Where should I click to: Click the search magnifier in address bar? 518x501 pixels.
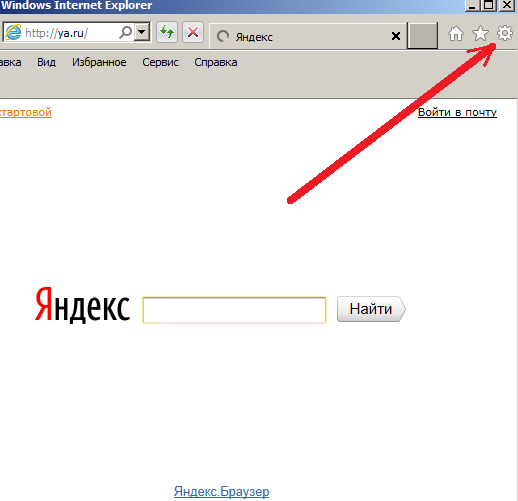[x=126, y=32]
